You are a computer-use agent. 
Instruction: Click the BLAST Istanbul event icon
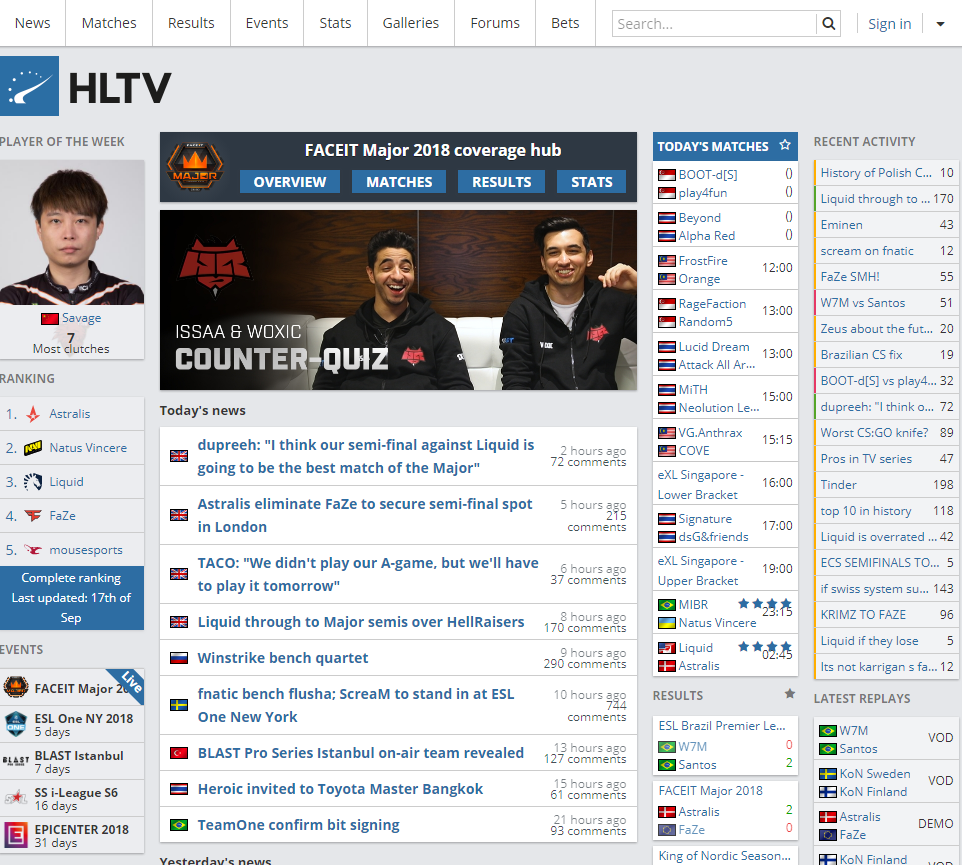click(16, 761)
